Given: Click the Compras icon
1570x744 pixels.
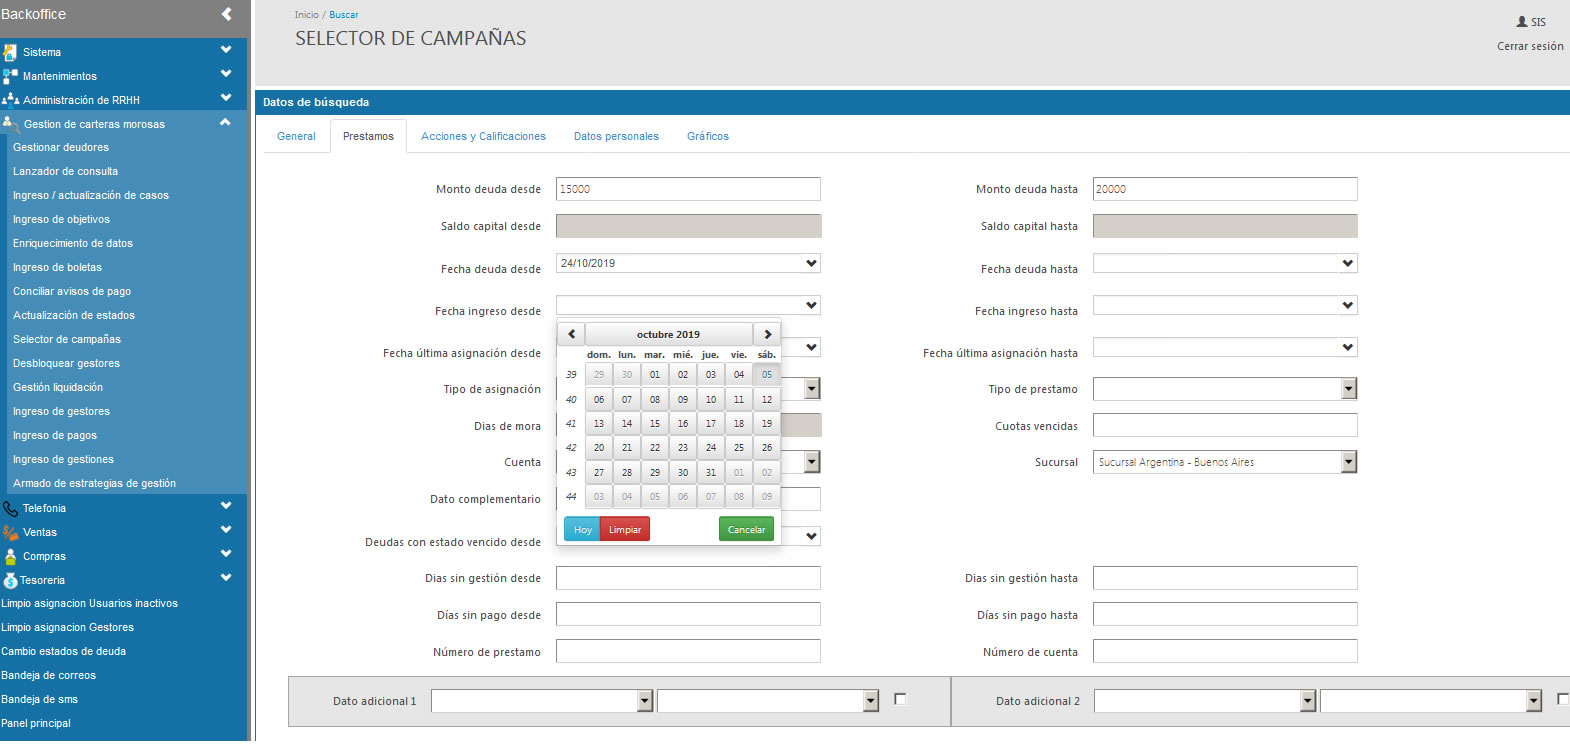Looking at the screenshot, I should (10, 556).
